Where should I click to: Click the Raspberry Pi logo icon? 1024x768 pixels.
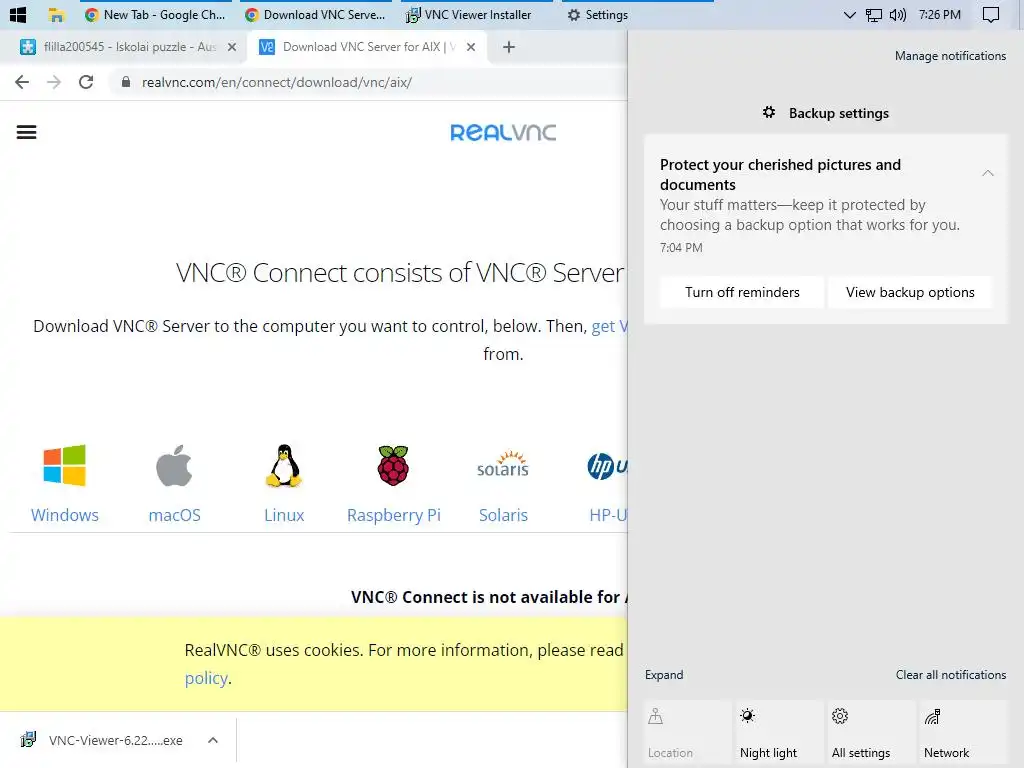(393, 466)
